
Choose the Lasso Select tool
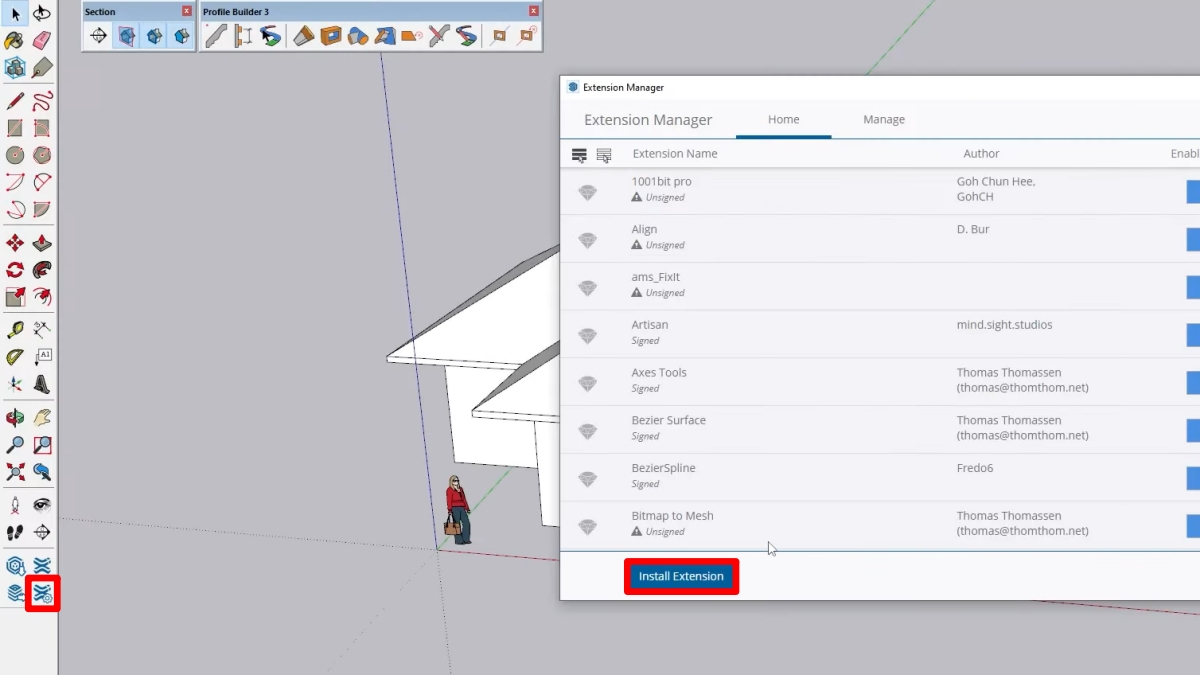coord(42,14)
